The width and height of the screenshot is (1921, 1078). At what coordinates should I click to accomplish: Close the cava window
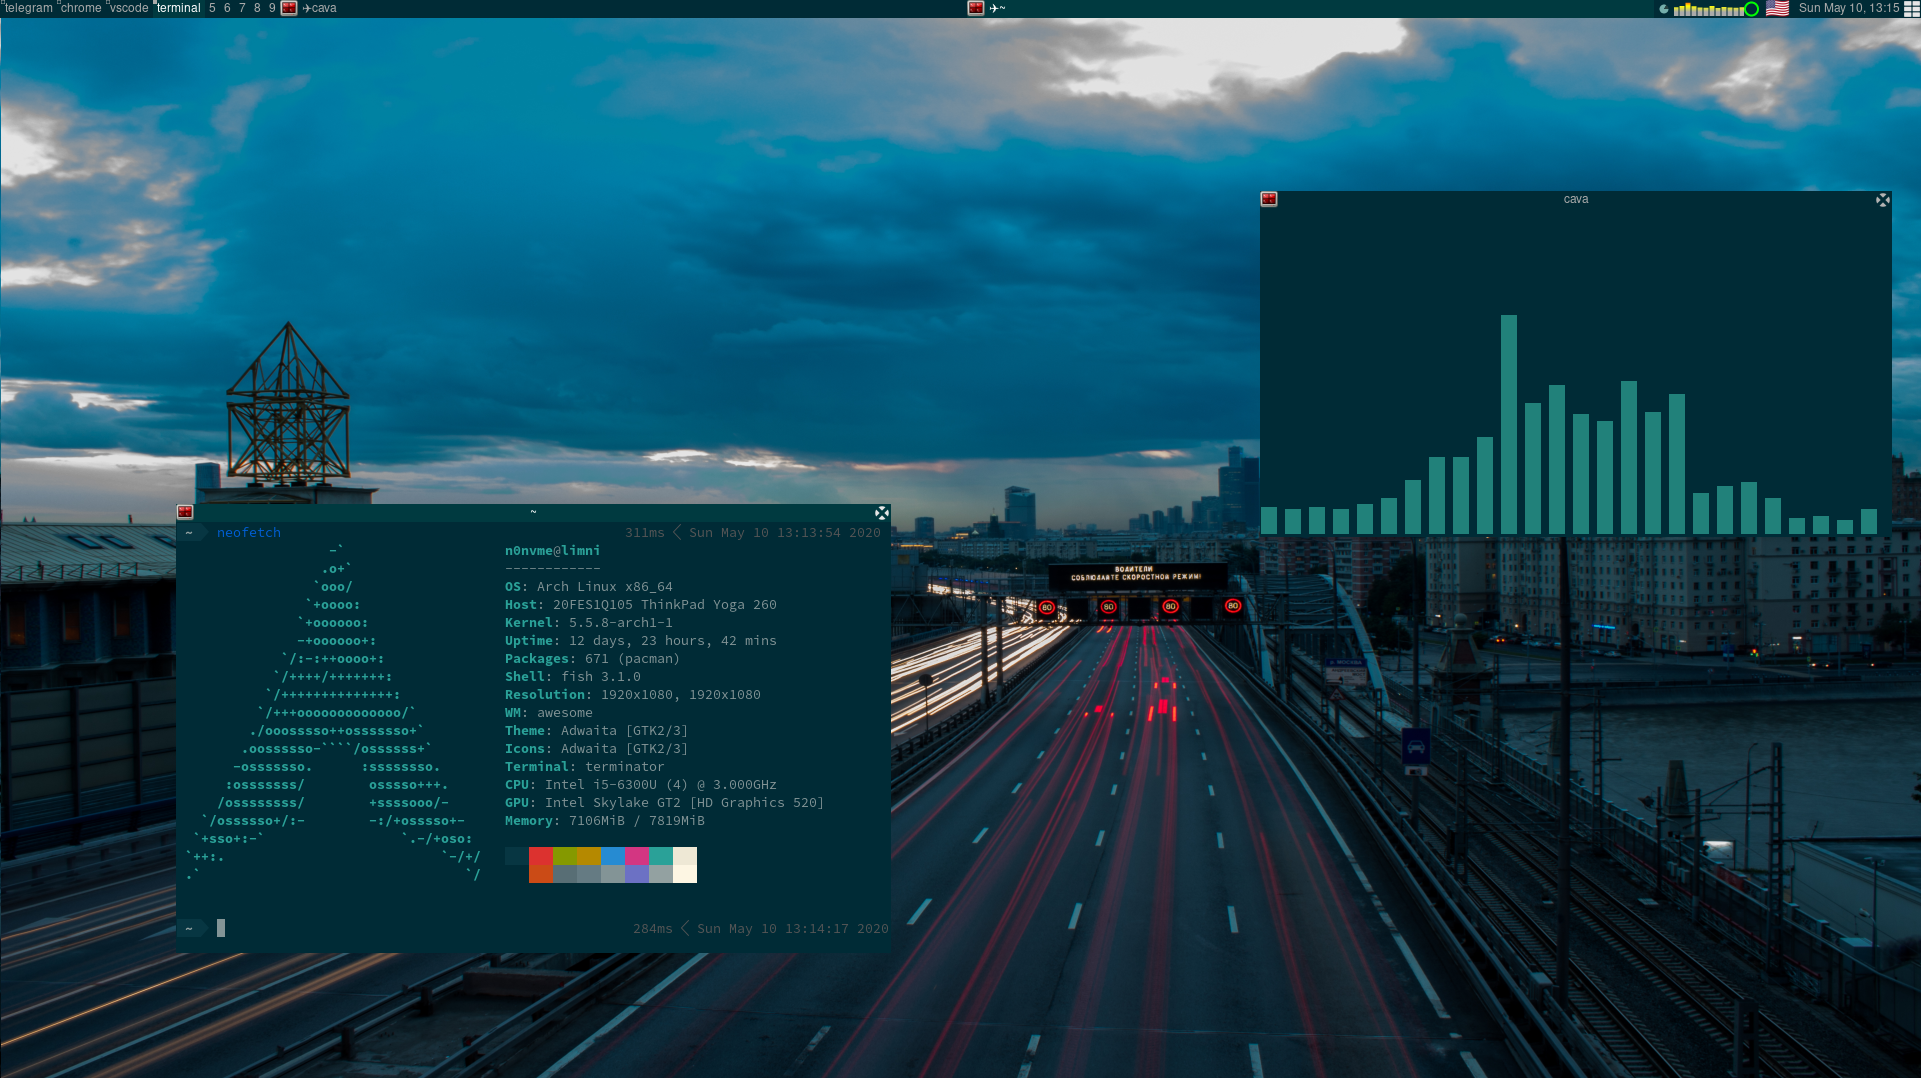[1883, 200]
